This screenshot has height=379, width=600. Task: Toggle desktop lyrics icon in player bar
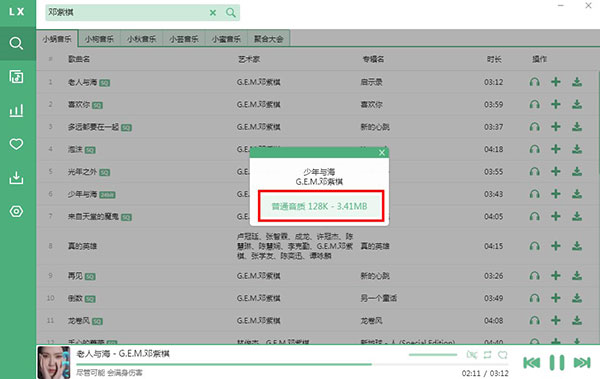(x=472, y=355)
